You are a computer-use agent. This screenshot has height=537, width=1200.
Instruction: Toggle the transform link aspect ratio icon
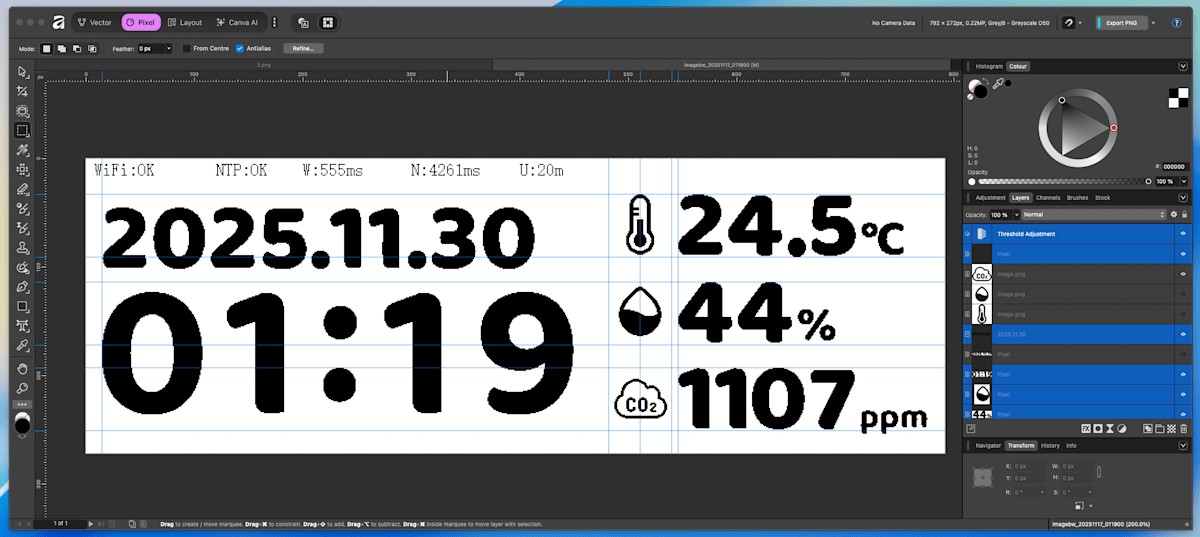click(1099, 470)
